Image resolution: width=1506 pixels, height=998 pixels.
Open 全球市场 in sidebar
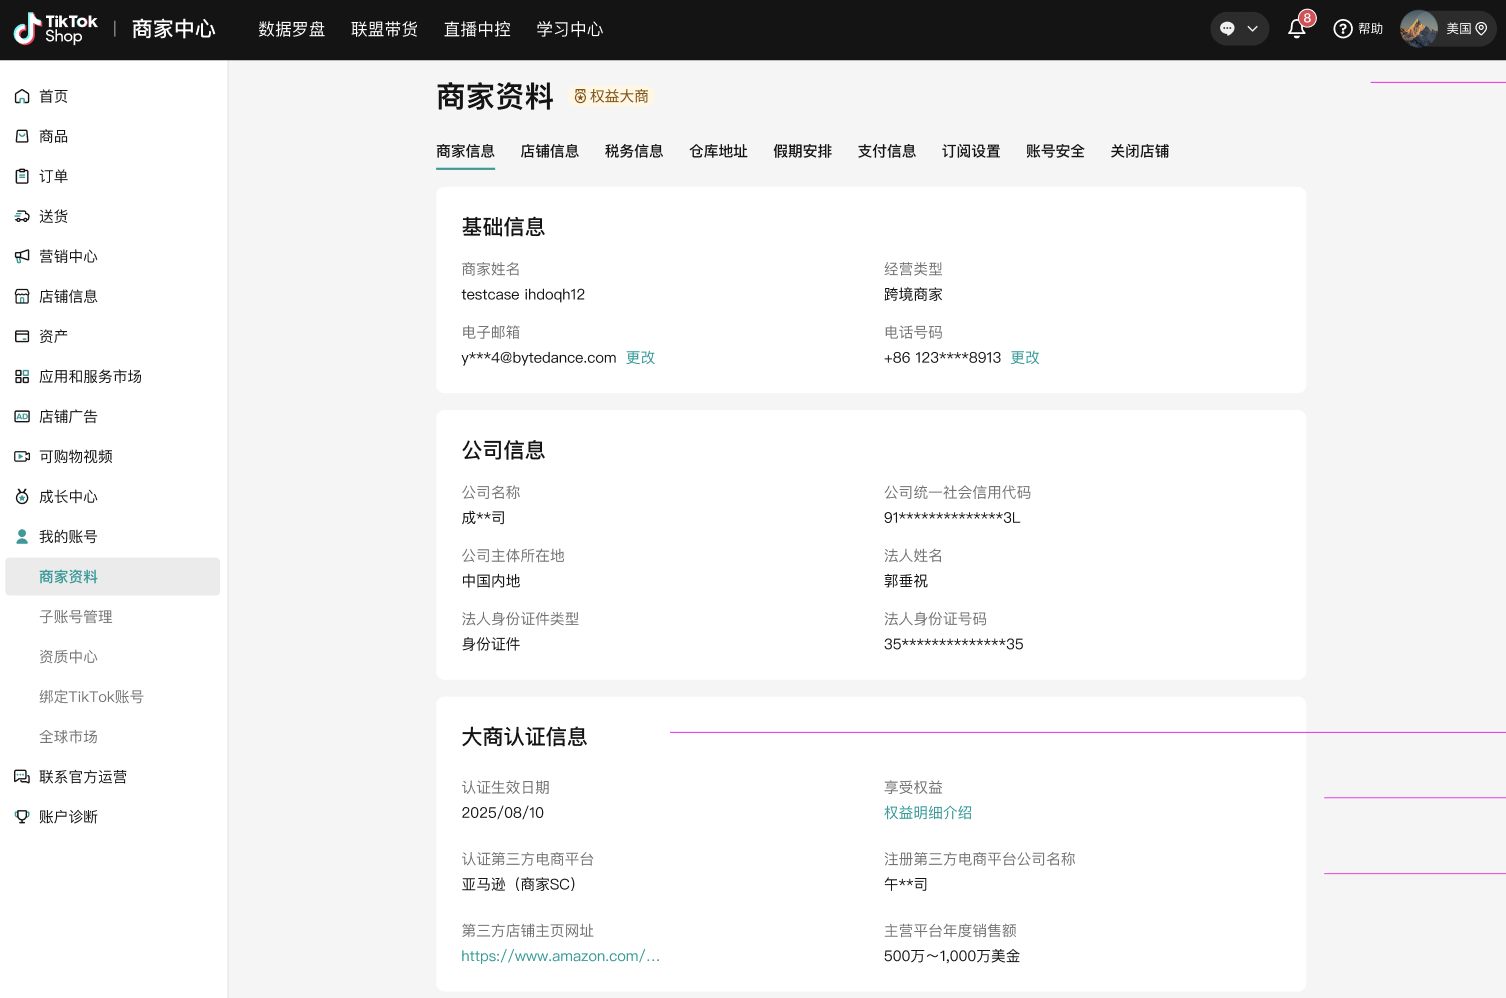click(x=68, y=736)
